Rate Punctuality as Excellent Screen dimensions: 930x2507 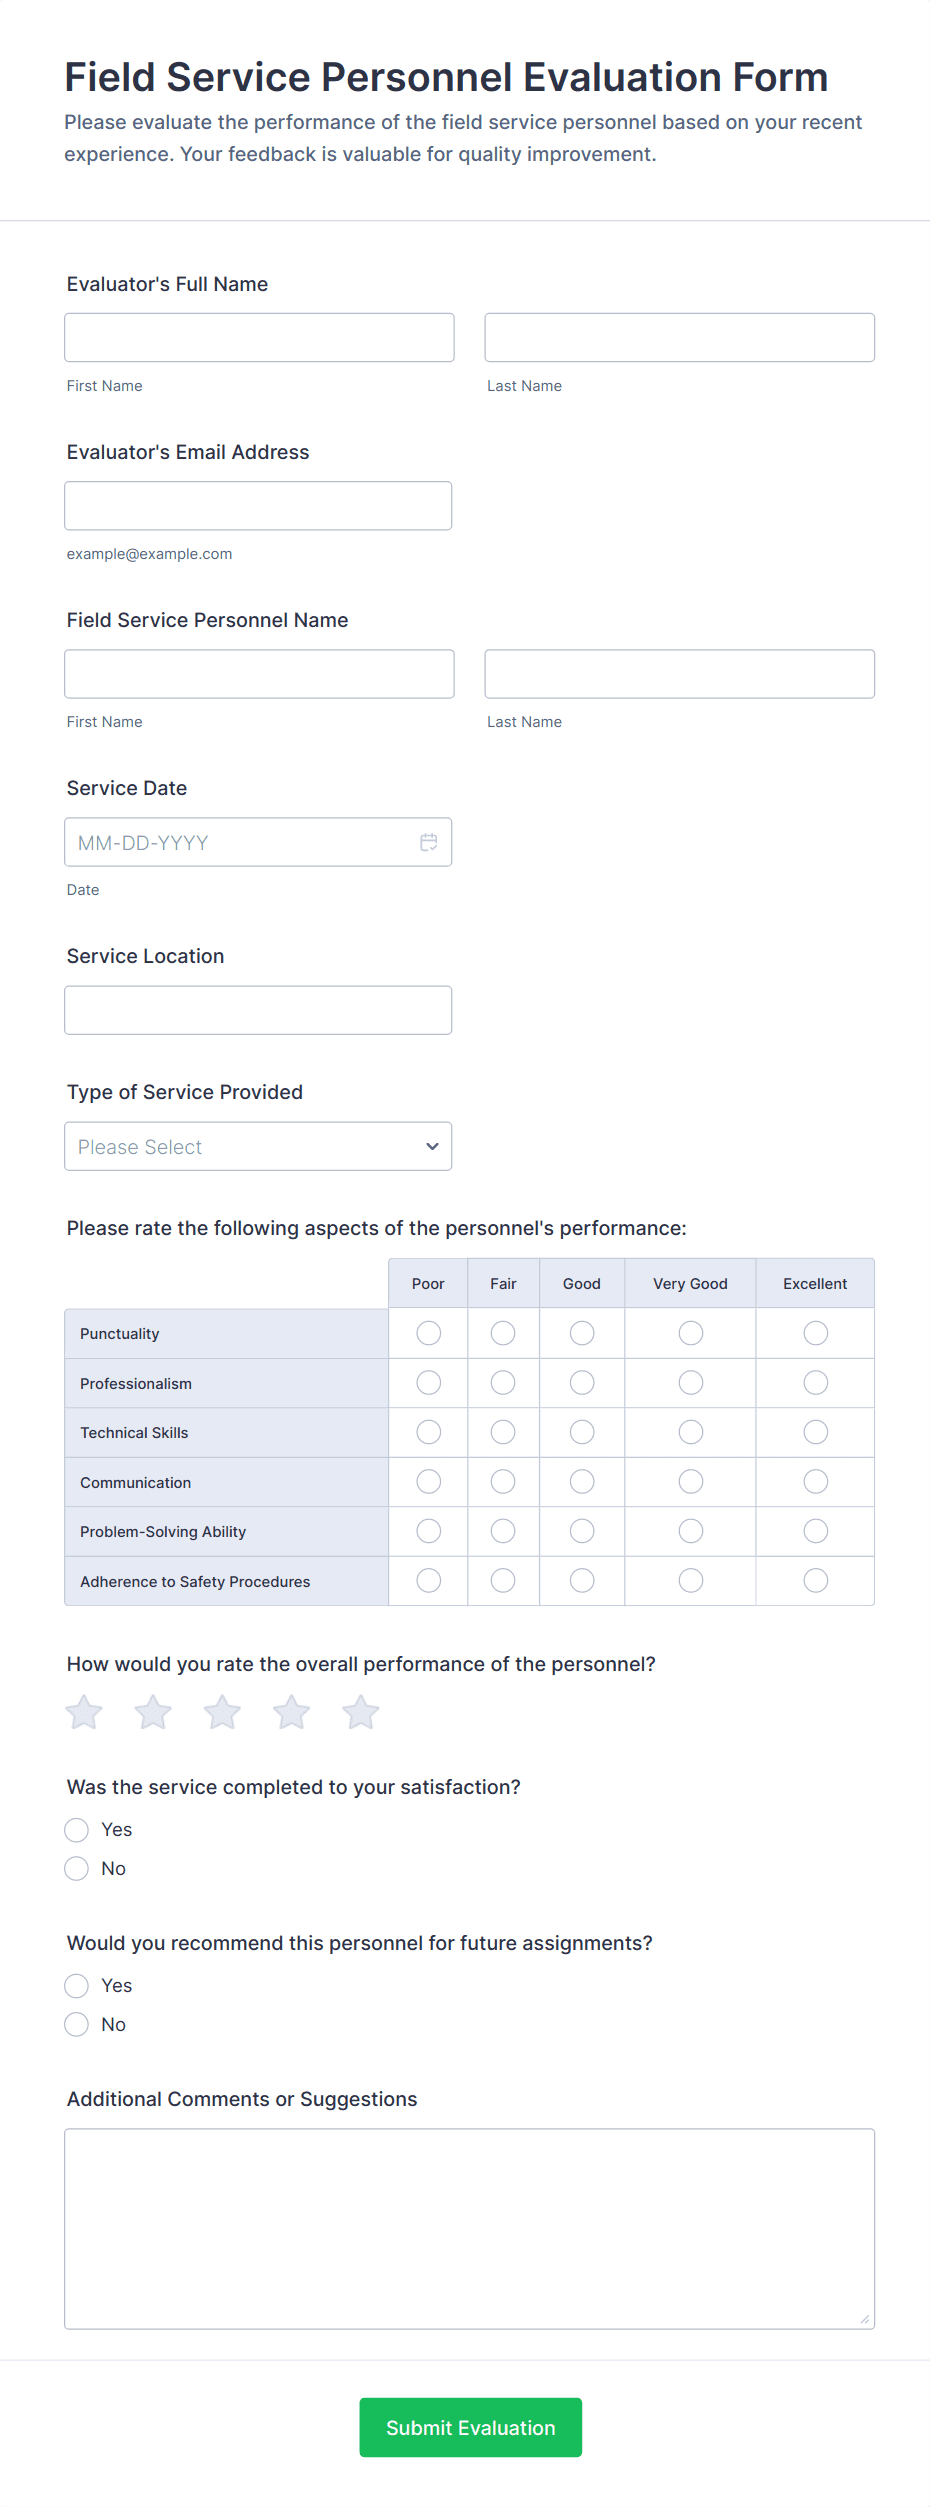pos(815,1333)
